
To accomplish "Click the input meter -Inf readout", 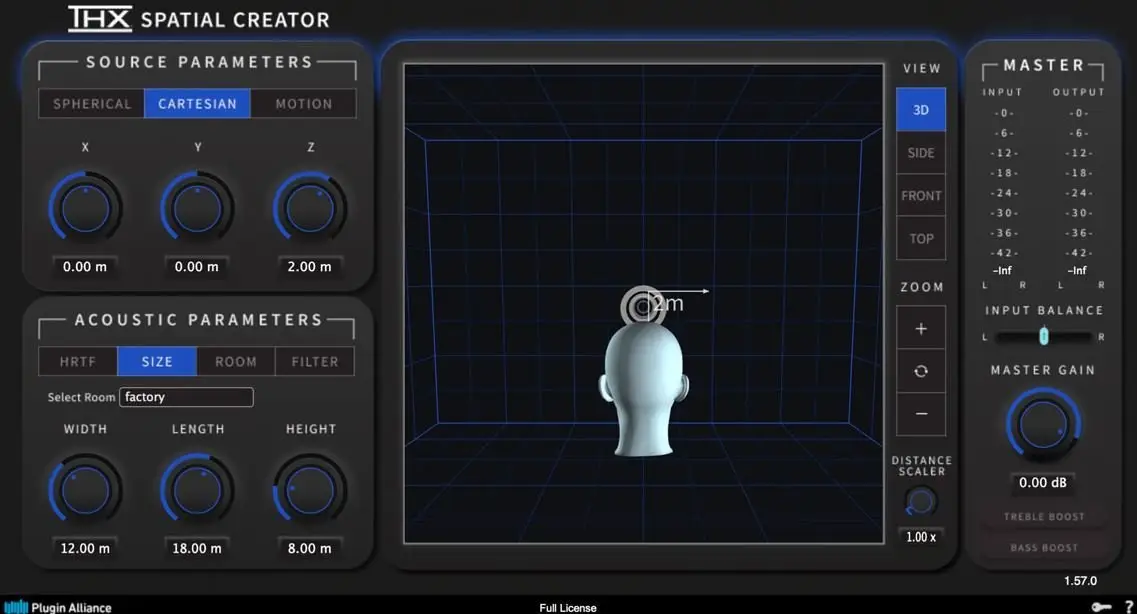I will [1002, 270].
